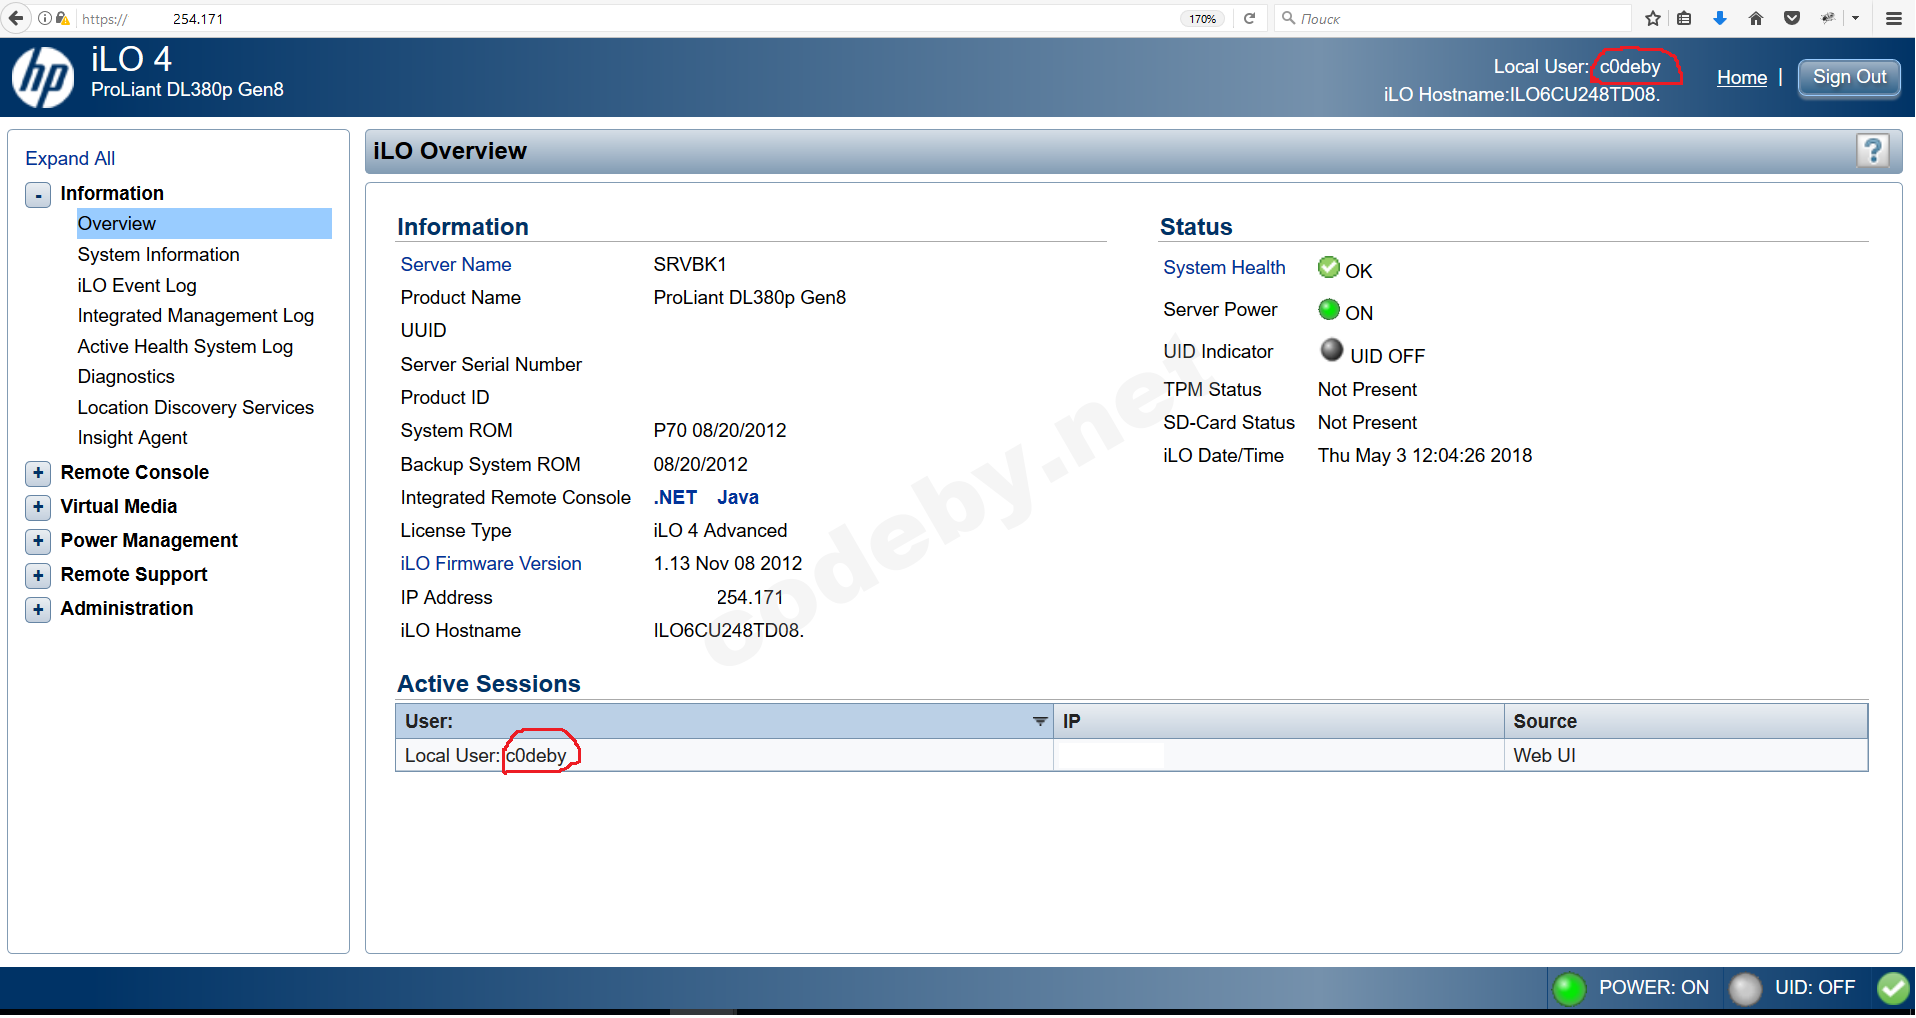1916x1018 pixels.
Task: Click the Administration section label
Action: [127, 609]
